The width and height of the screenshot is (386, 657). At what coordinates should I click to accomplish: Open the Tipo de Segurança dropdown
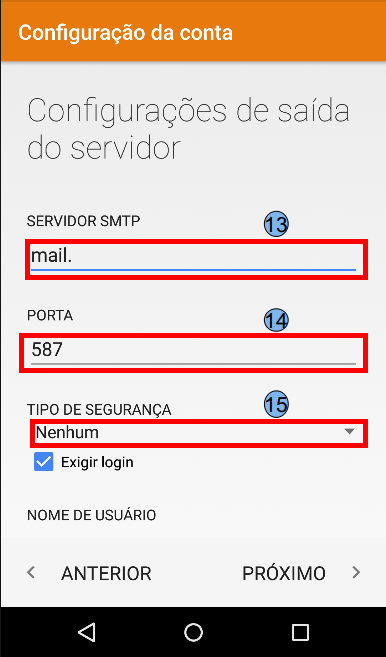click(x=199, y=433)
